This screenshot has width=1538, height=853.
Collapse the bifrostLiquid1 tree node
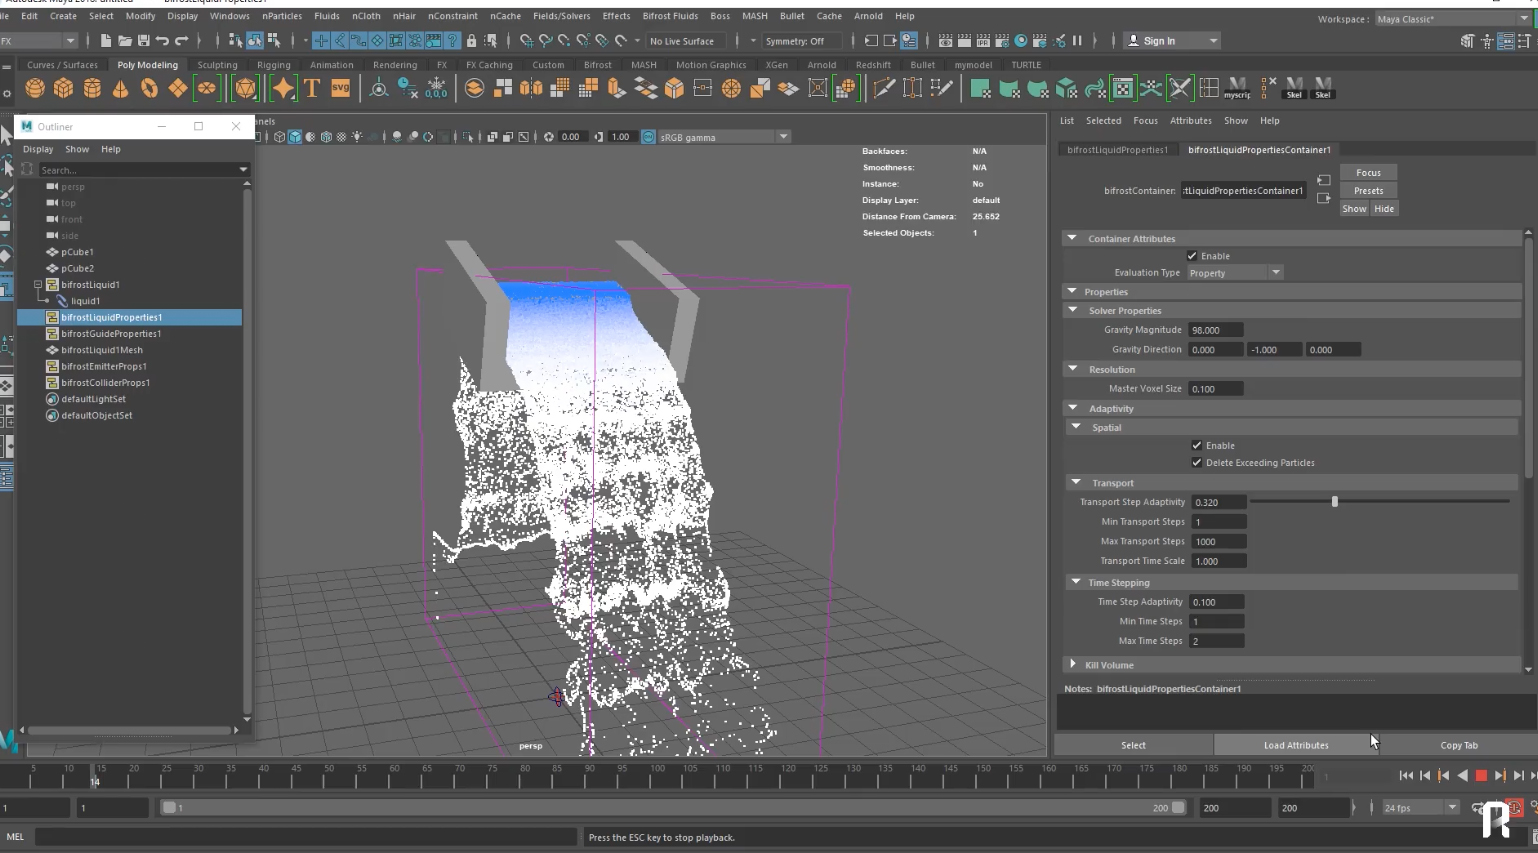point(38,285)
